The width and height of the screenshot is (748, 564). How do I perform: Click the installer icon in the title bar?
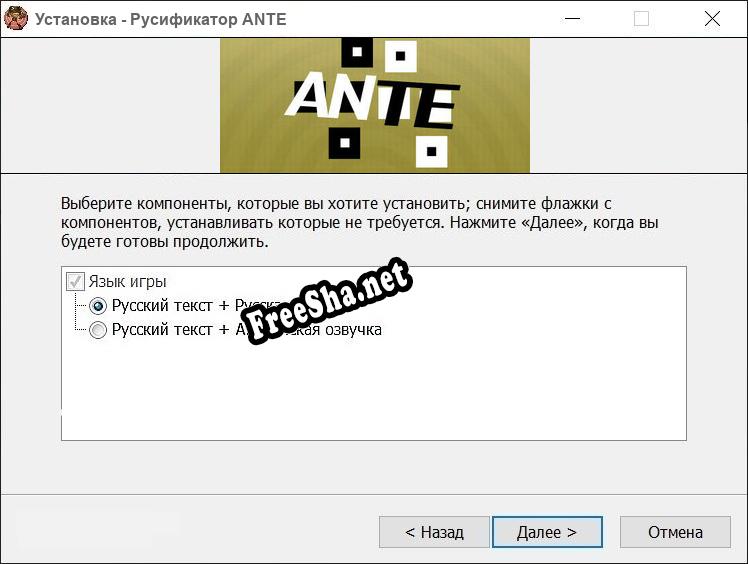pyautogui.click(x=16, y=18)
